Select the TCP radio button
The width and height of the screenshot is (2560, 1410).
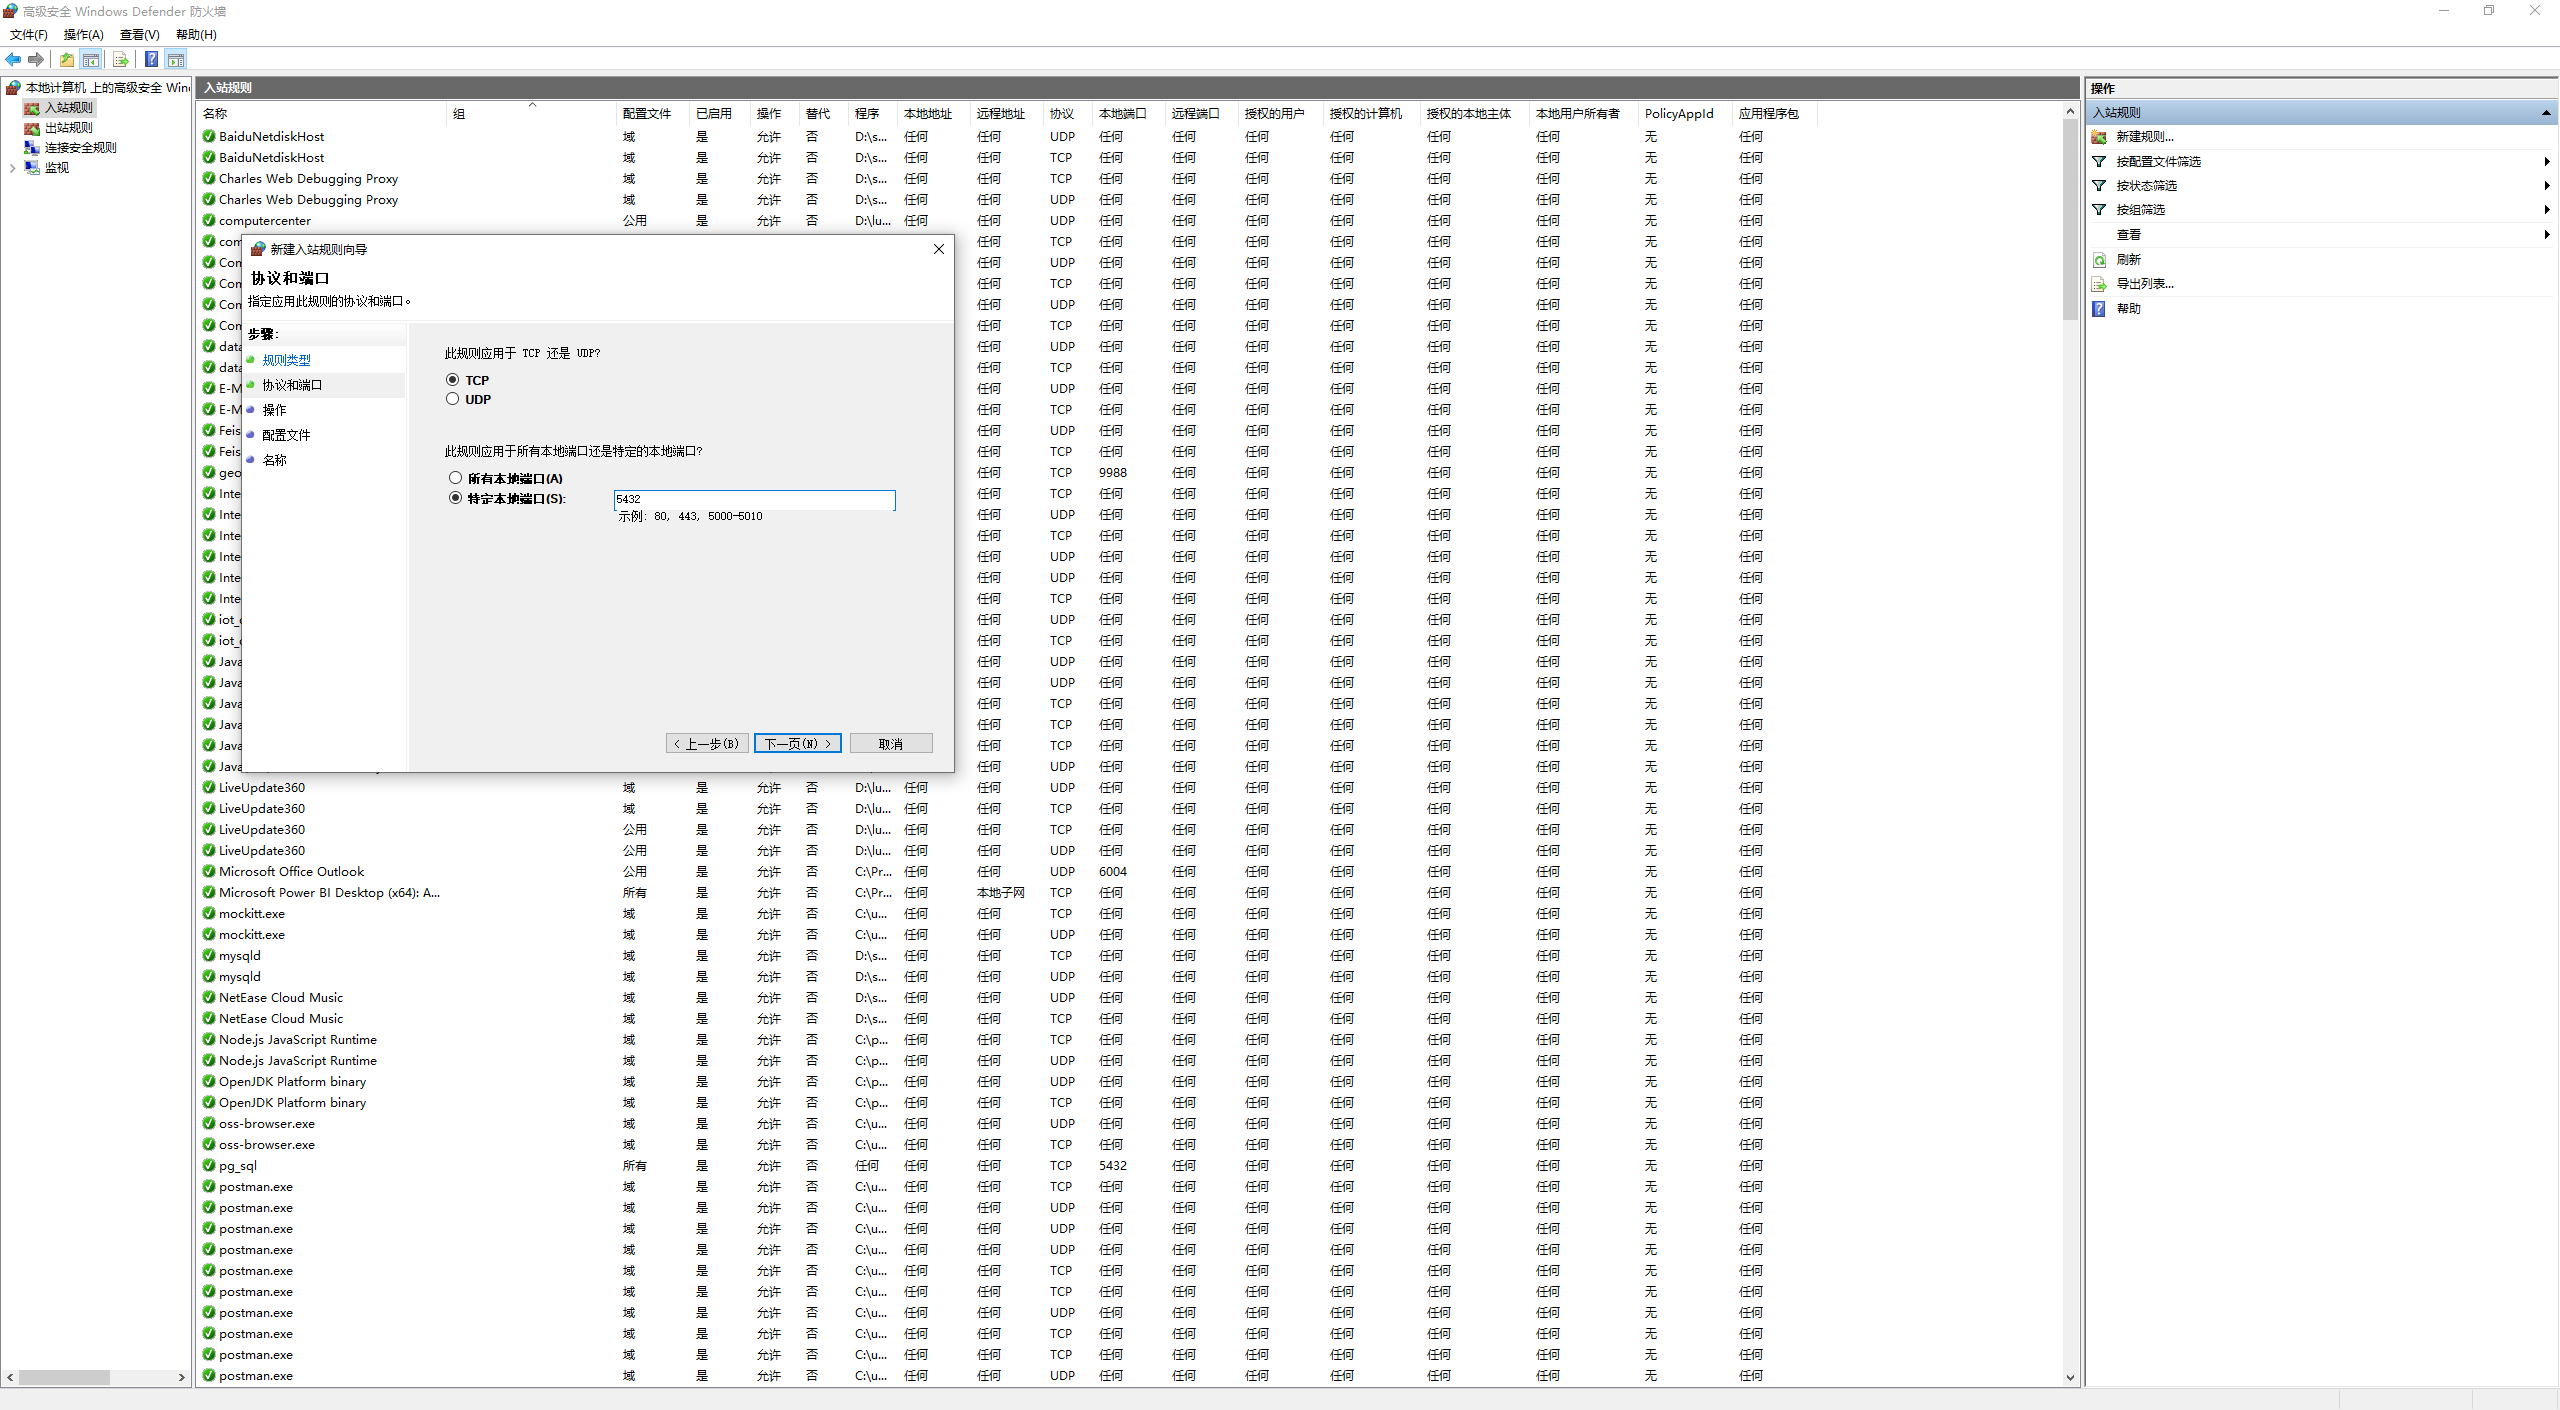pyautogui.click(x=453, y=380)
